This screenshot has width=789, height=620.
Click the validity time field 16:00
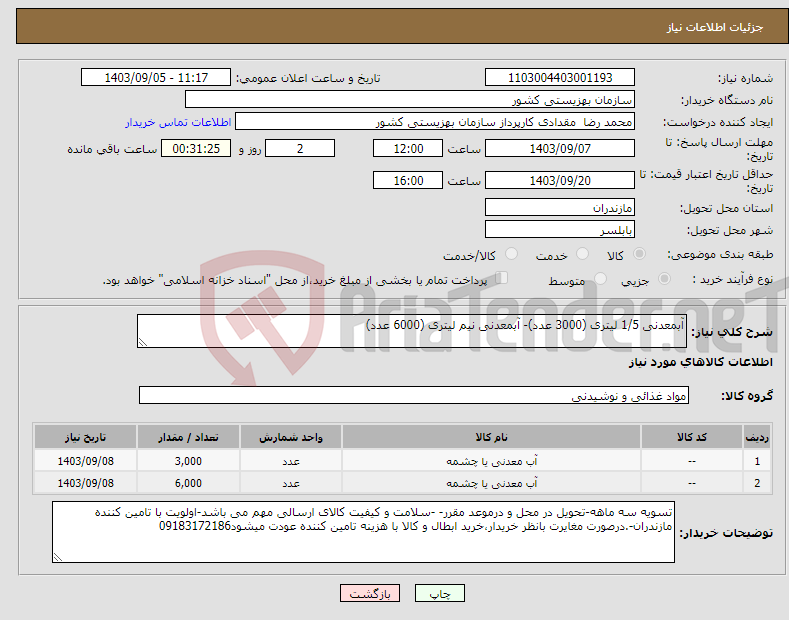pyautogui.click(x=408, y=180)
